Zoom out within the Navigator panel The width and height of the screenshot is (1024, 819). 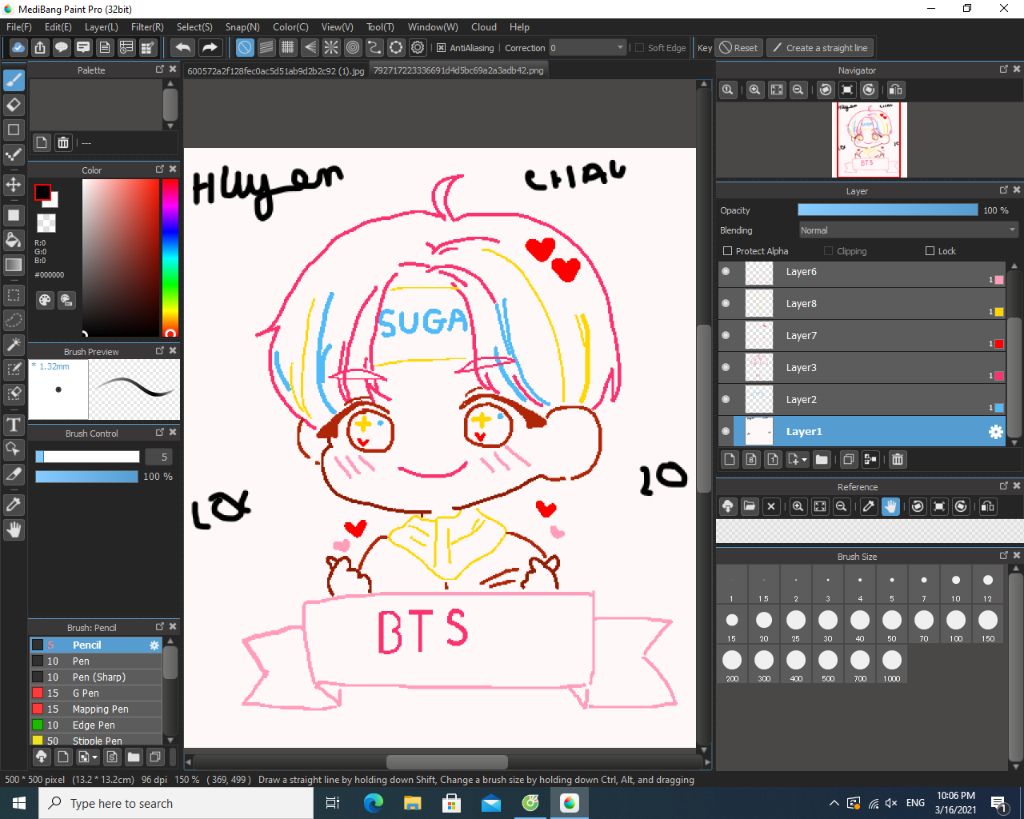(x=797, y=90)
